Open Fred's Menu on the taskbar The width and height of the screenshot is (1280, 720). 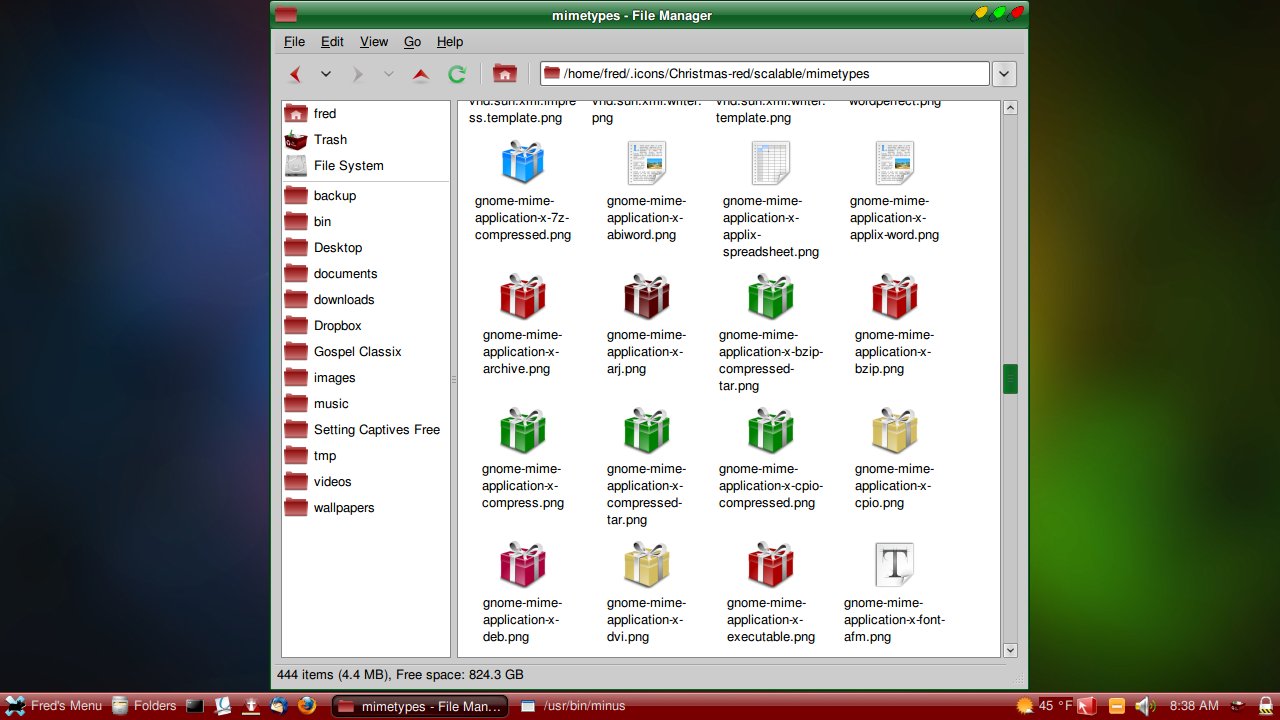pyautogui.click(x=53, y=706)
